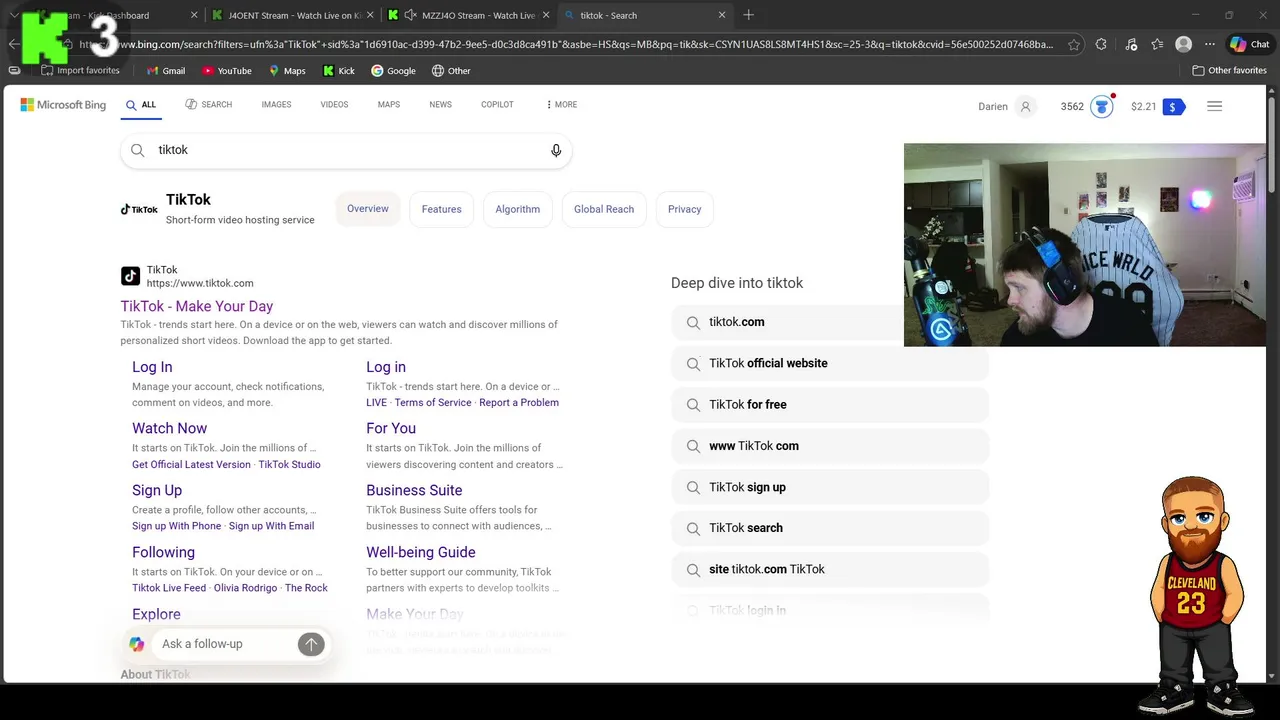Open the Copilot Chat button in toolbar
This screenshot has height=720, width=1280.
[1250, 44]
